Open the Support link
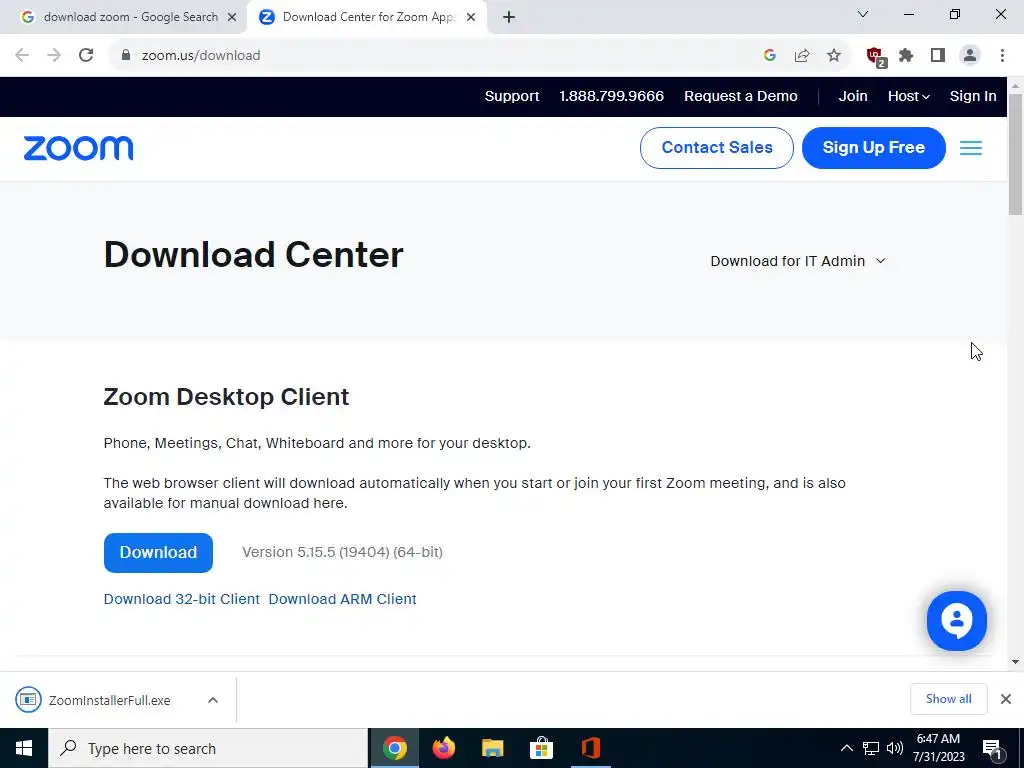The image size is (1024, 768). [x=512, y=96]
